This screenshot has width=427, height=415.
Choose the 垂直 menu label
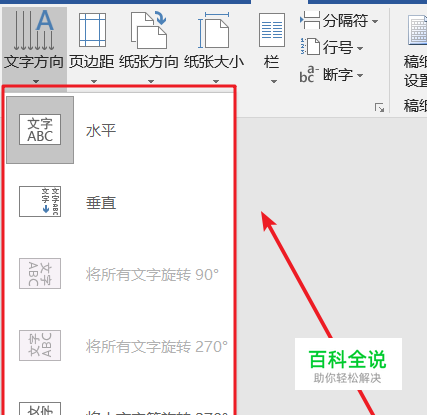(x=101, y=202)
